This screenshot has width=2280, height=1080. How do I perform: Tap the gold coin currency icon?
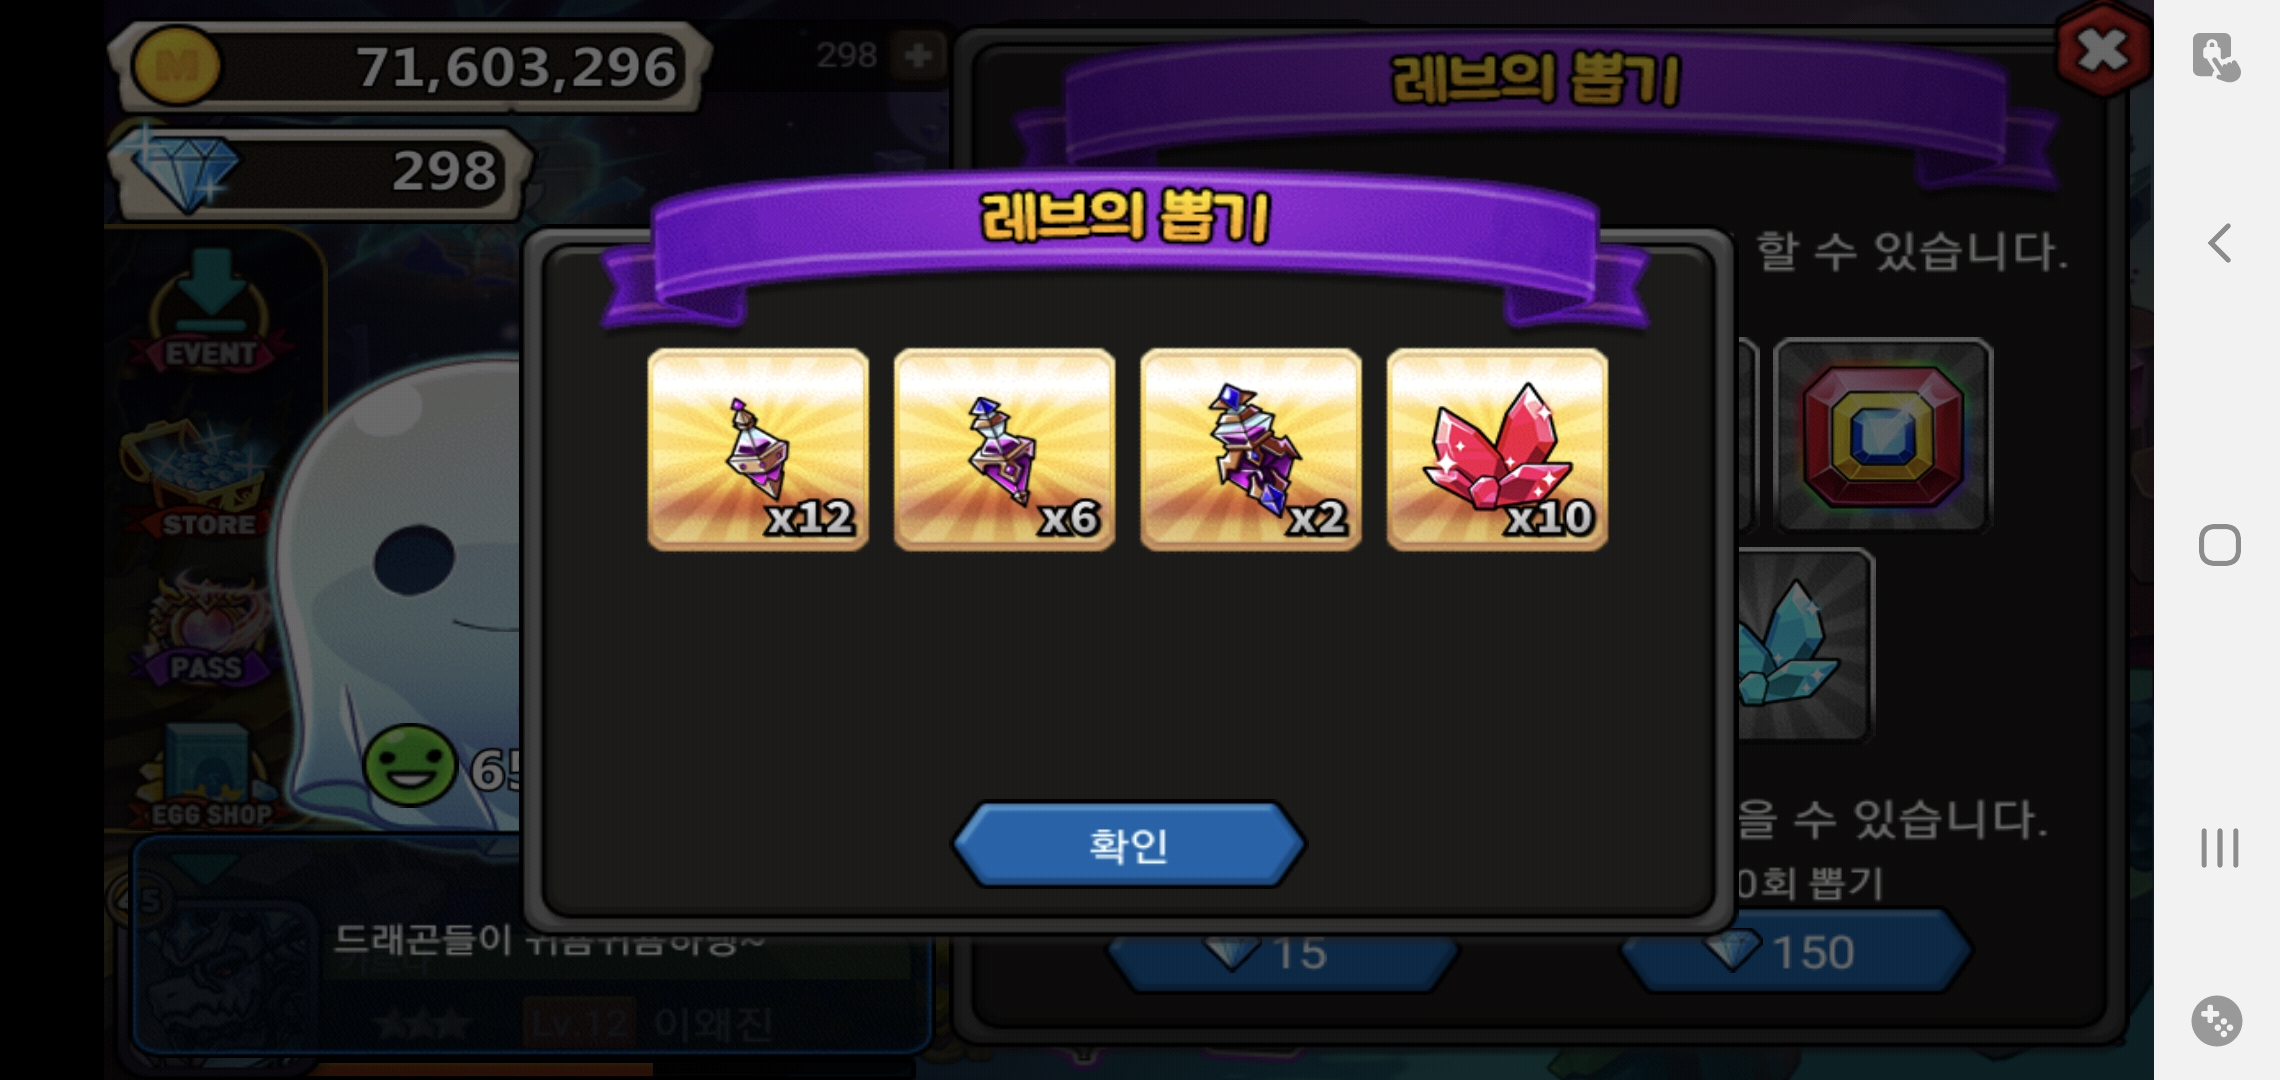coord(177,66)
